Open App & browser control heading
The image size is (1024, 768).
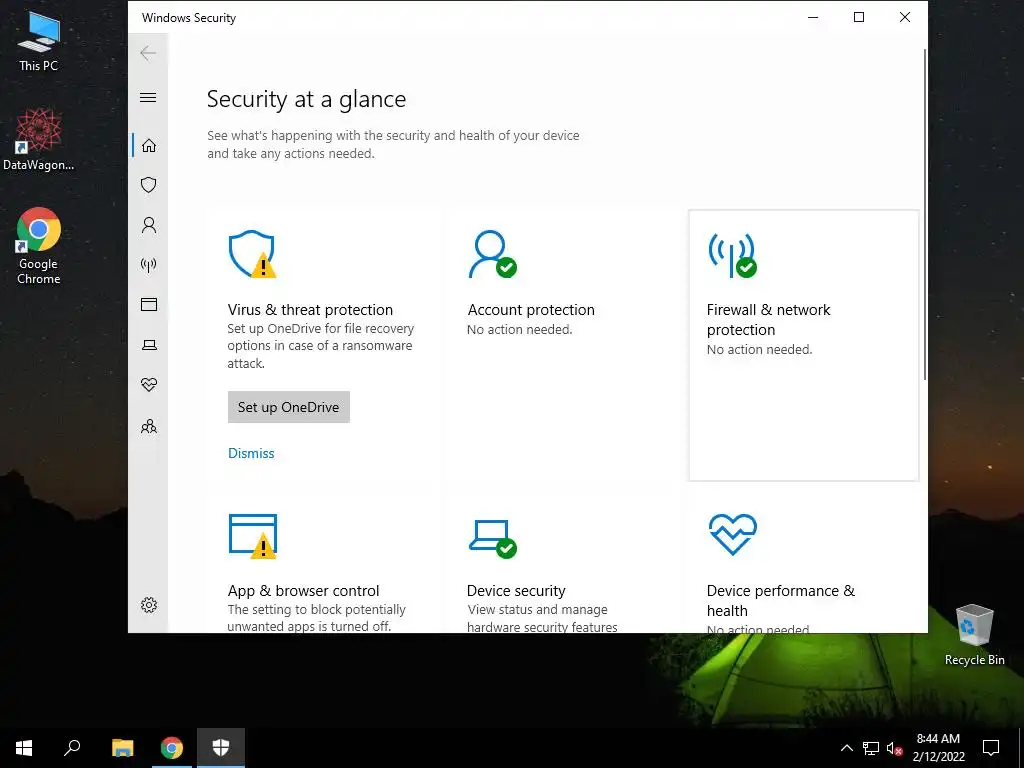coord(303,590)
